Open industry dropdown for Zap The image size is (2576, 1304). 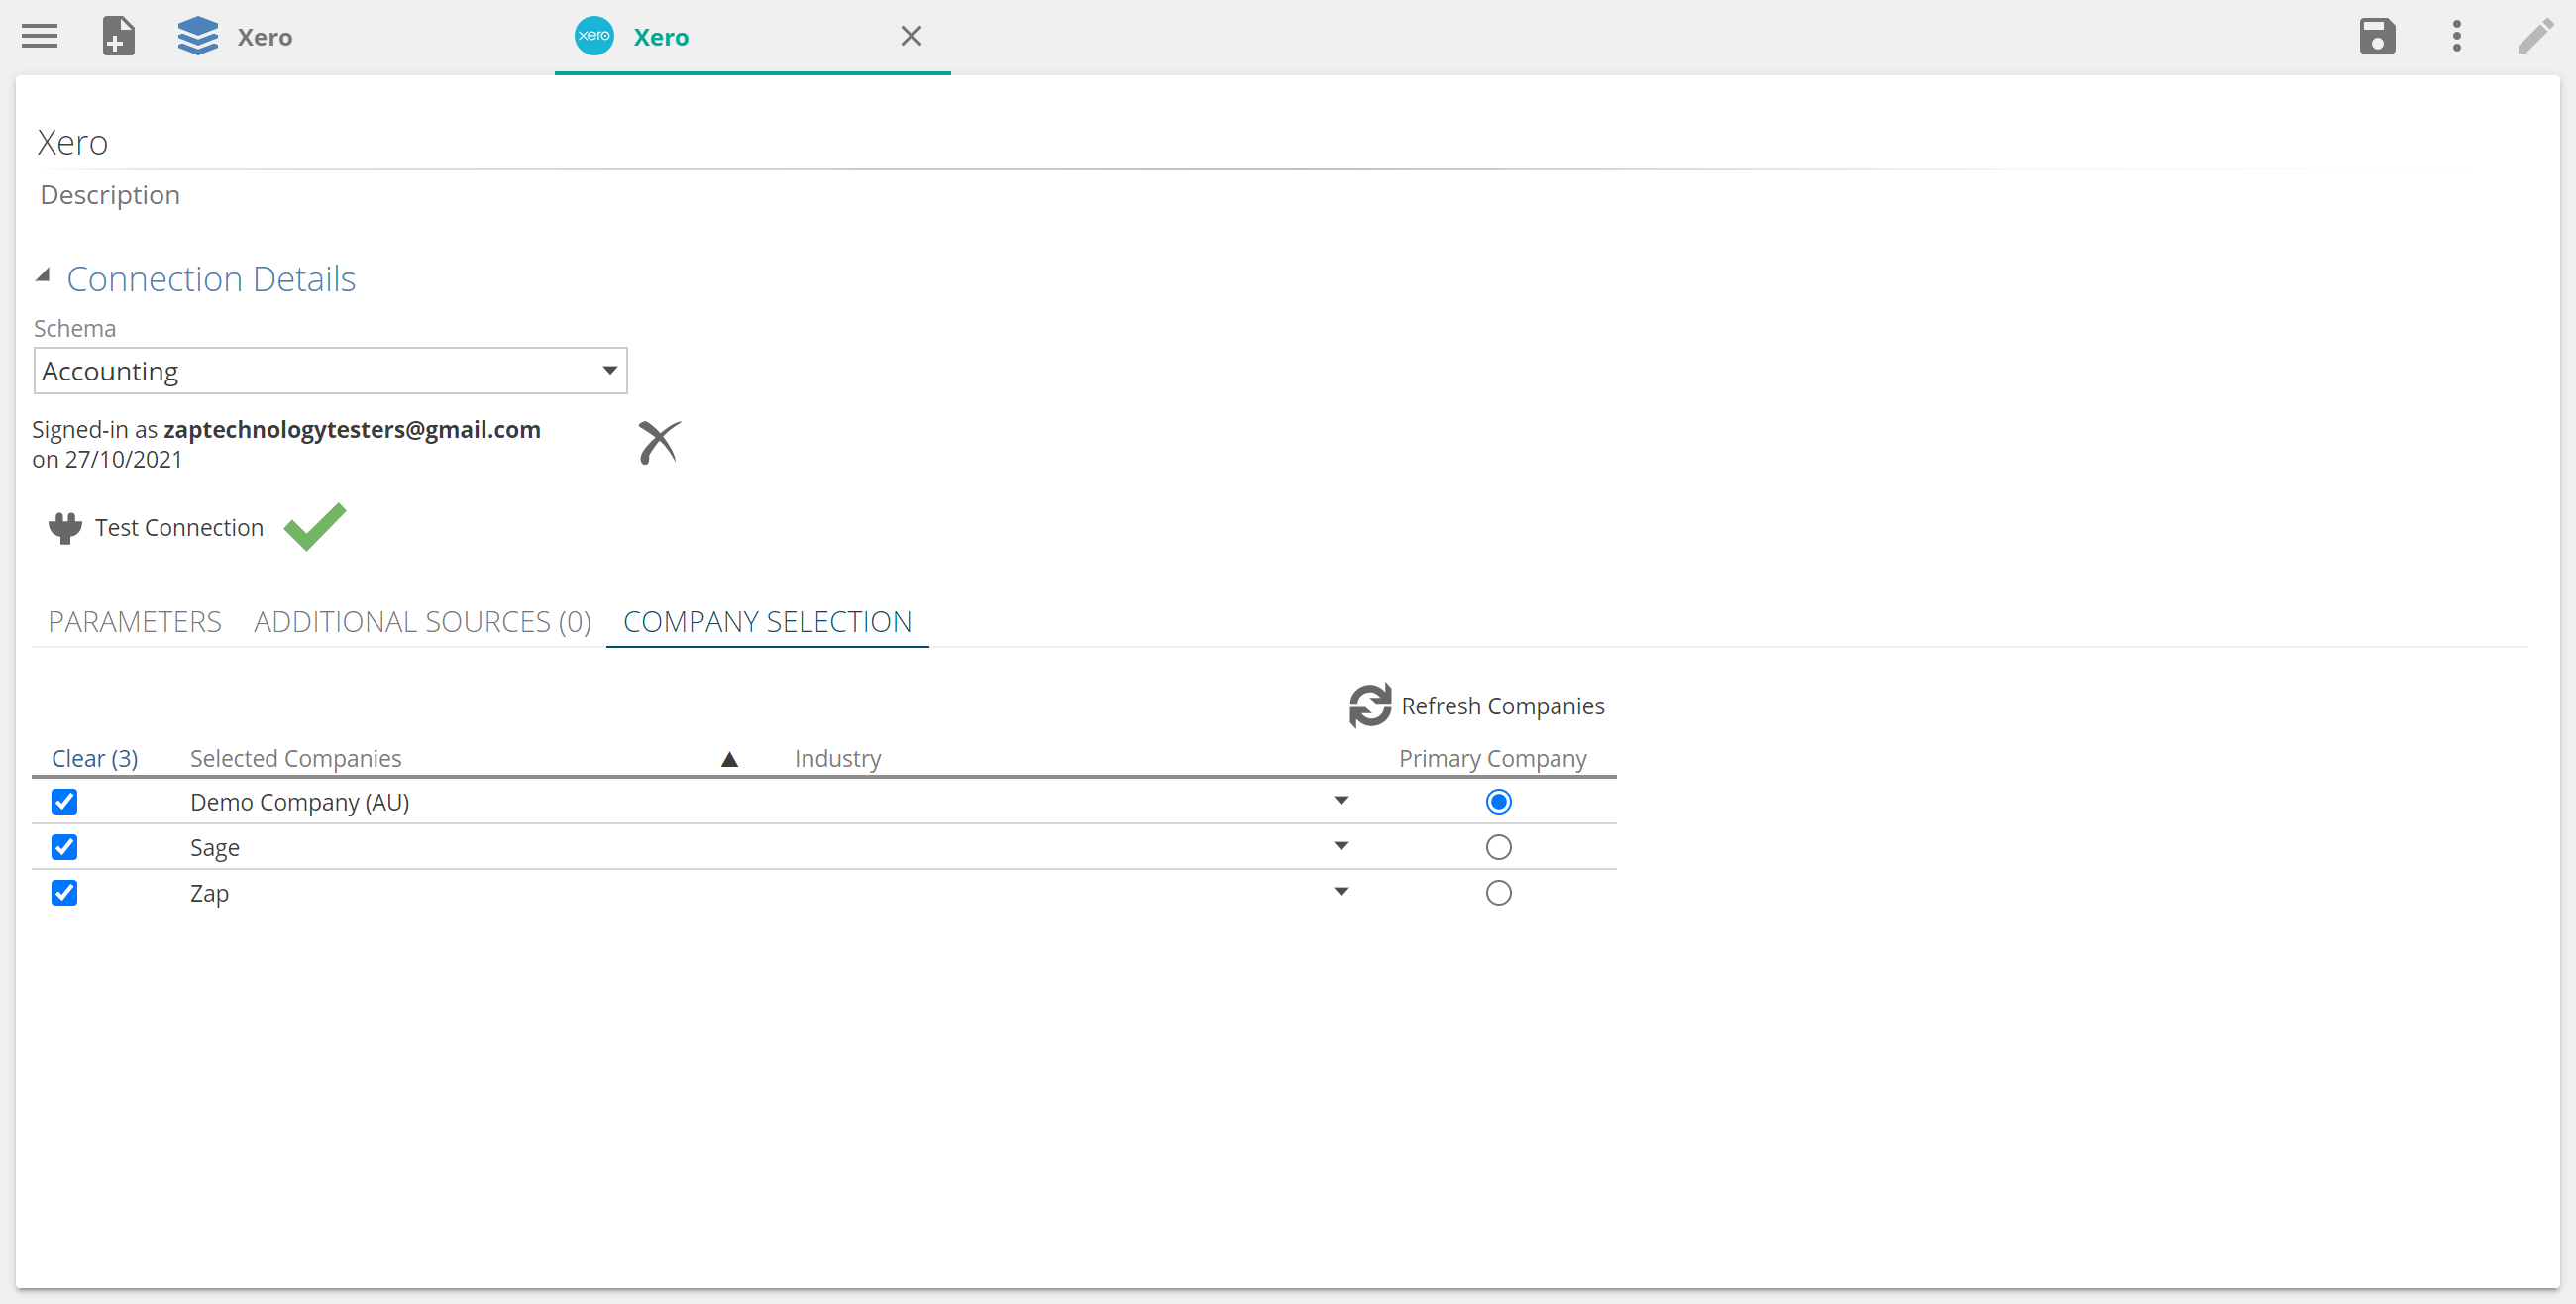click(x=1341, y=892)
